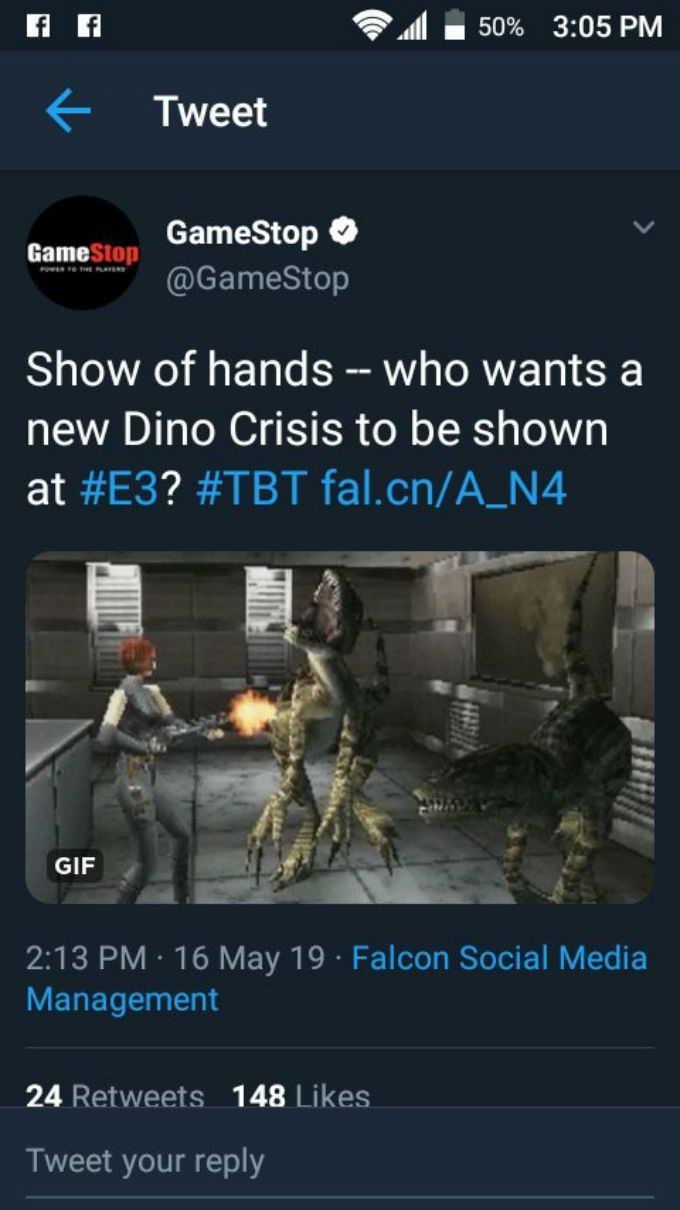Open the @GameStop handle
The width and height of the screenshot is (680, 1210).
pos(257,278)
